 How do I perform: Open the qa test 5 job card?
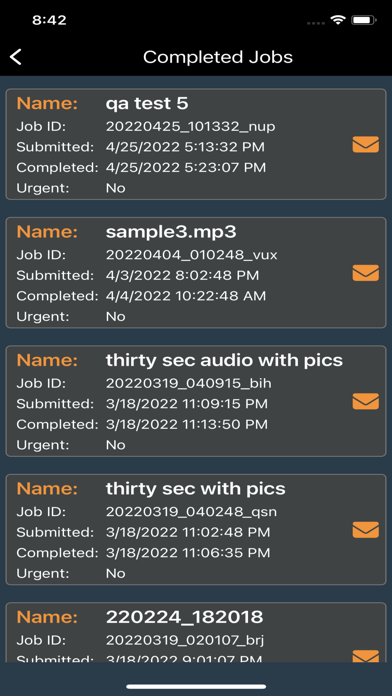click(196, 144)
